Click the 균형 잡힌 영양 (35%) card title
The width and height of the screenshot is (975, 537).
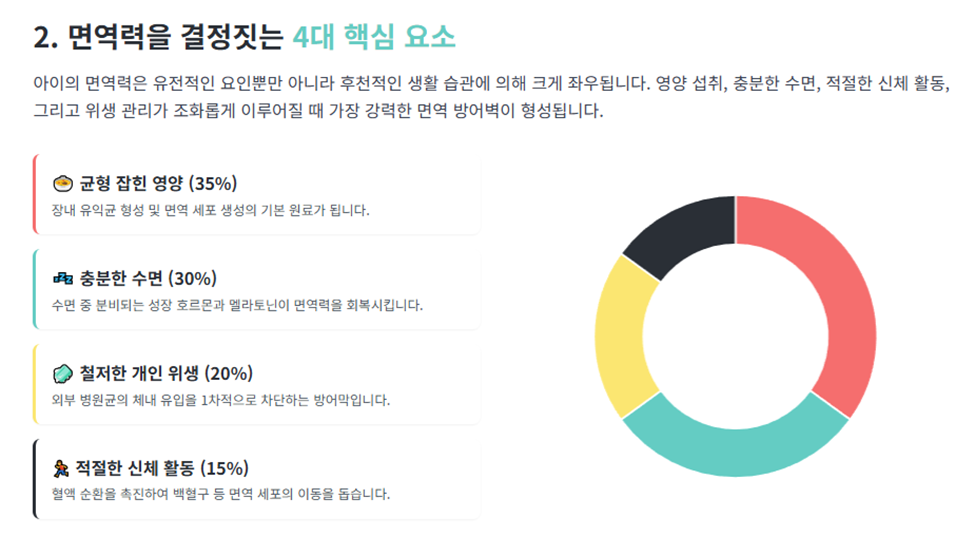click(x=158, y=184)
